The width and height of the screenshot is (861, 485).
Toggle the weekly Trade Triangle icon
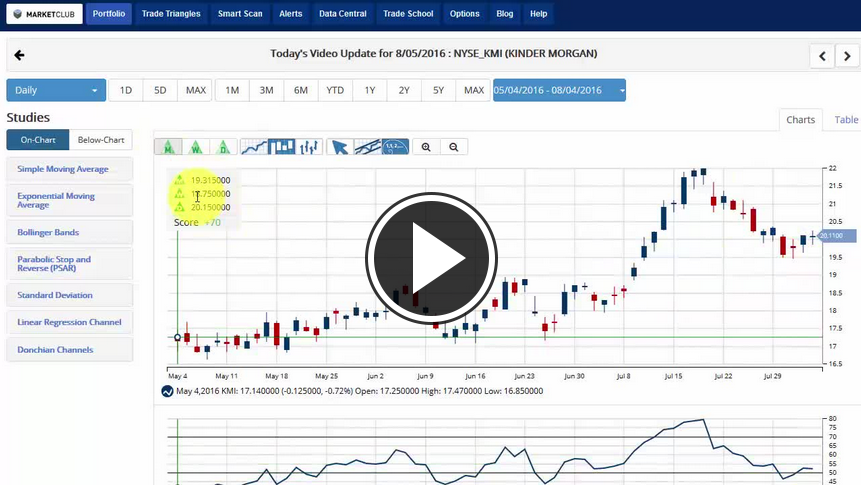[196, 147]
